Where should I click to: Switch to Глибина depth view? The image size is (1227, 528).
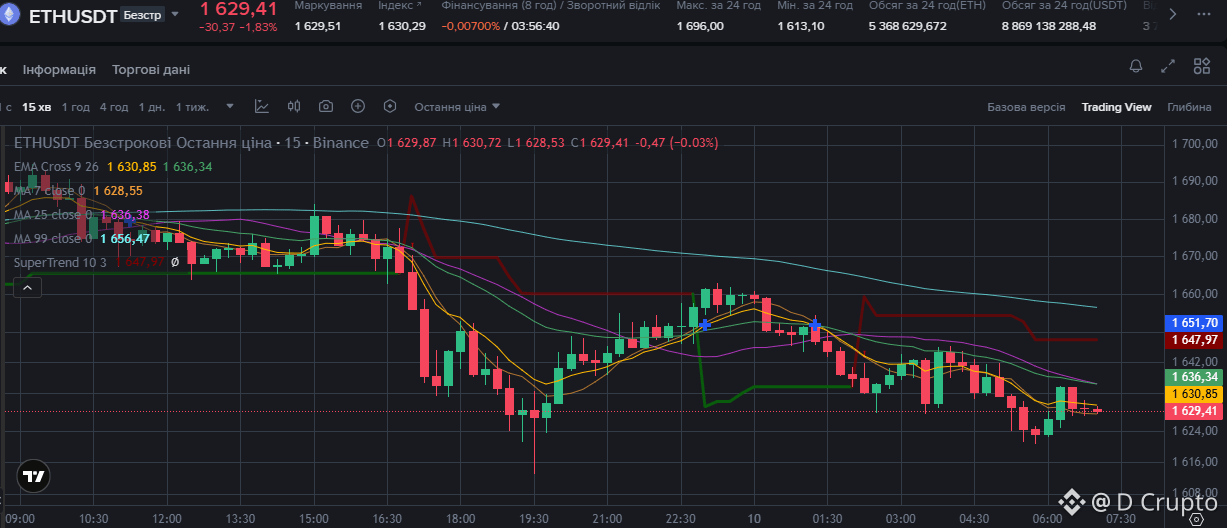[1189, 107]
